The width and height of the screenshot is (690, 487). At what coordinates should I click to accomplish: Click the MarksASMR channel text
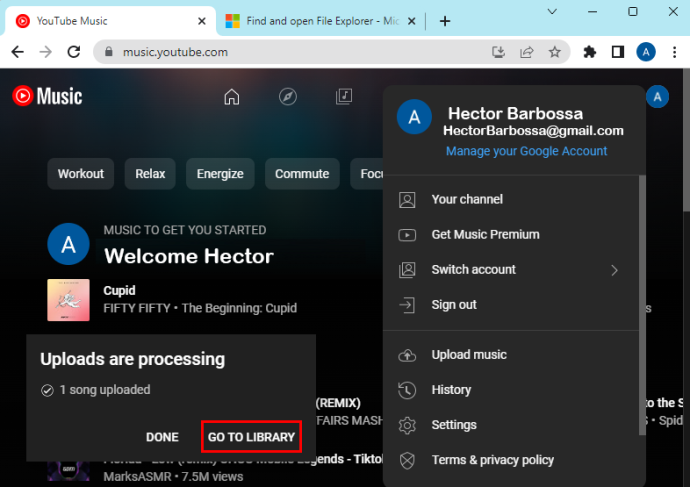pos(138,477)
